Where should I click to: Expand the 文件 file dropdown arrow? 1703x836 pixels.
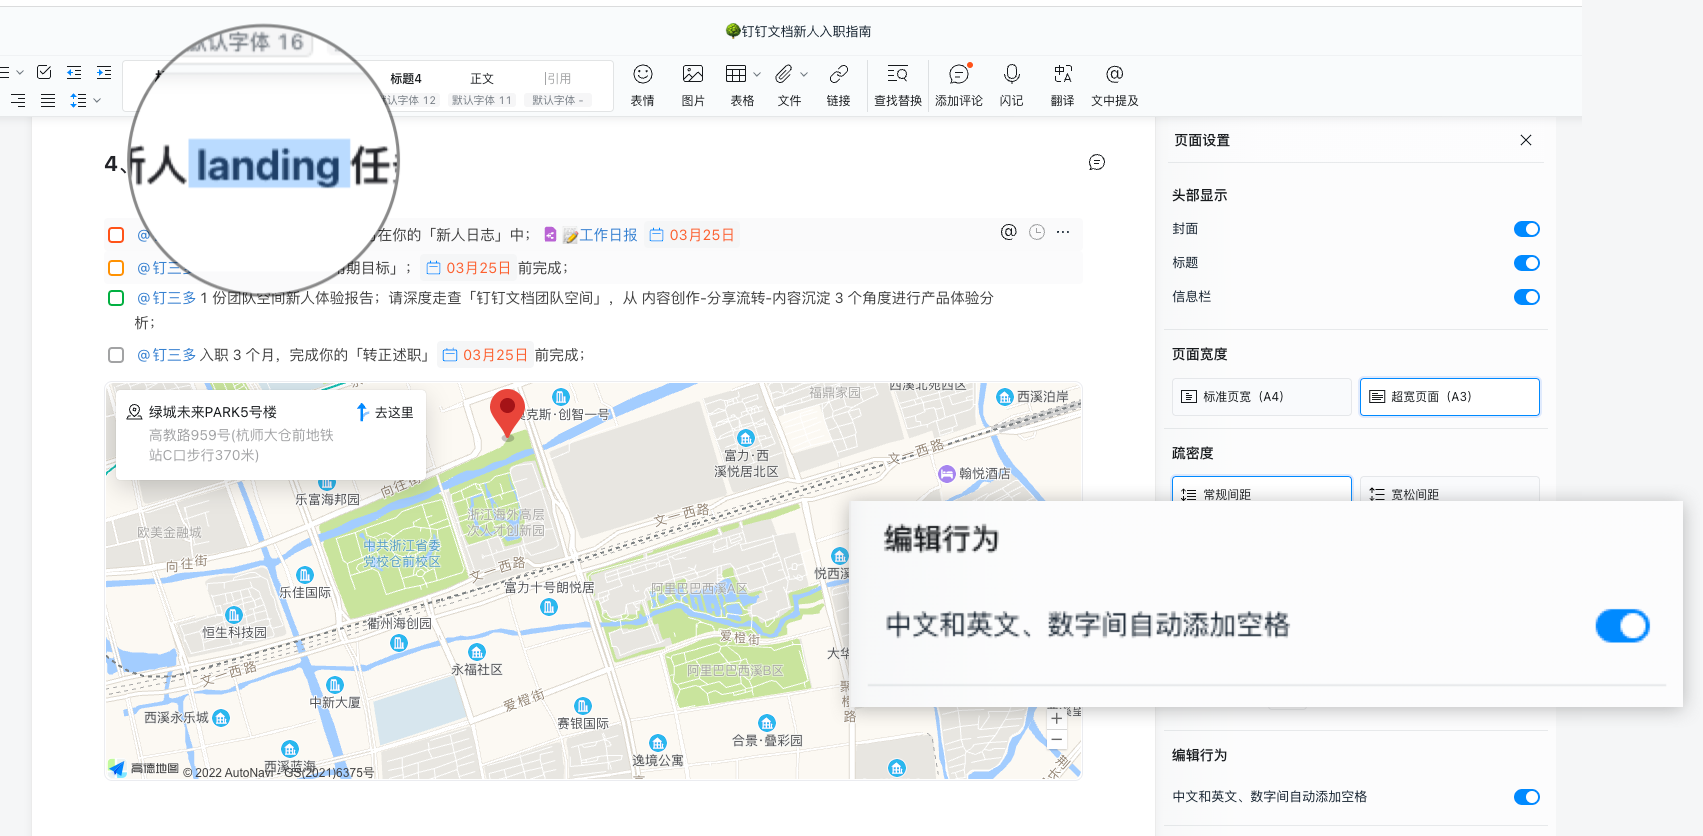click(x=804, y=74)
